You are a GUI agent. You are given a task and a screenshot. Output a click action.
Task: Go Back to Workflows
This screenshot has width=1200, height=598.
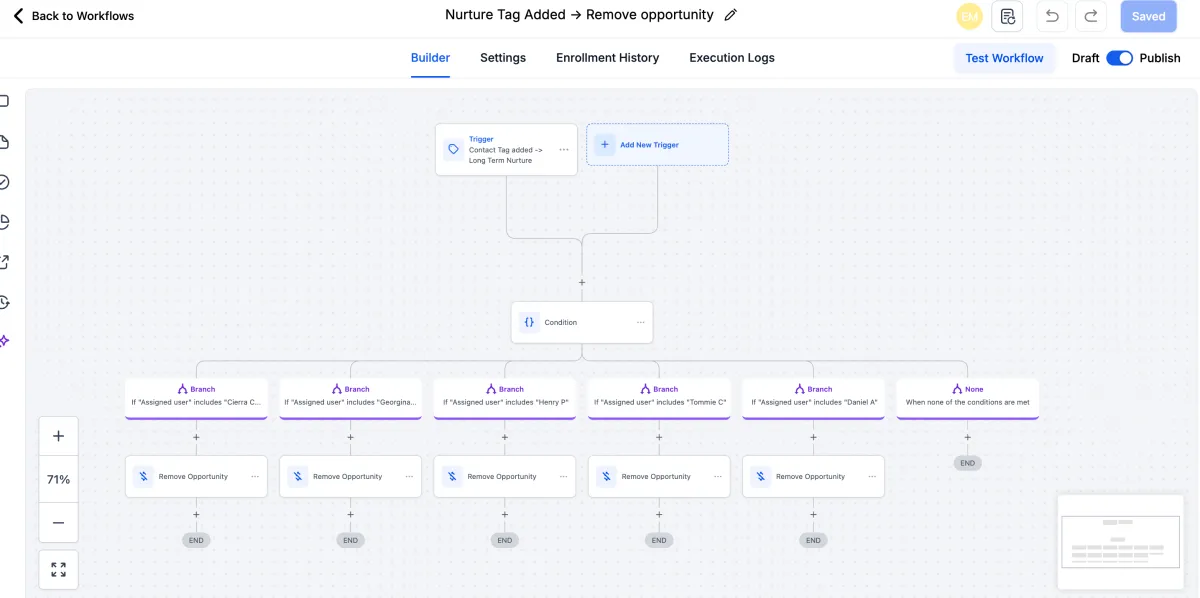[73, 16]
